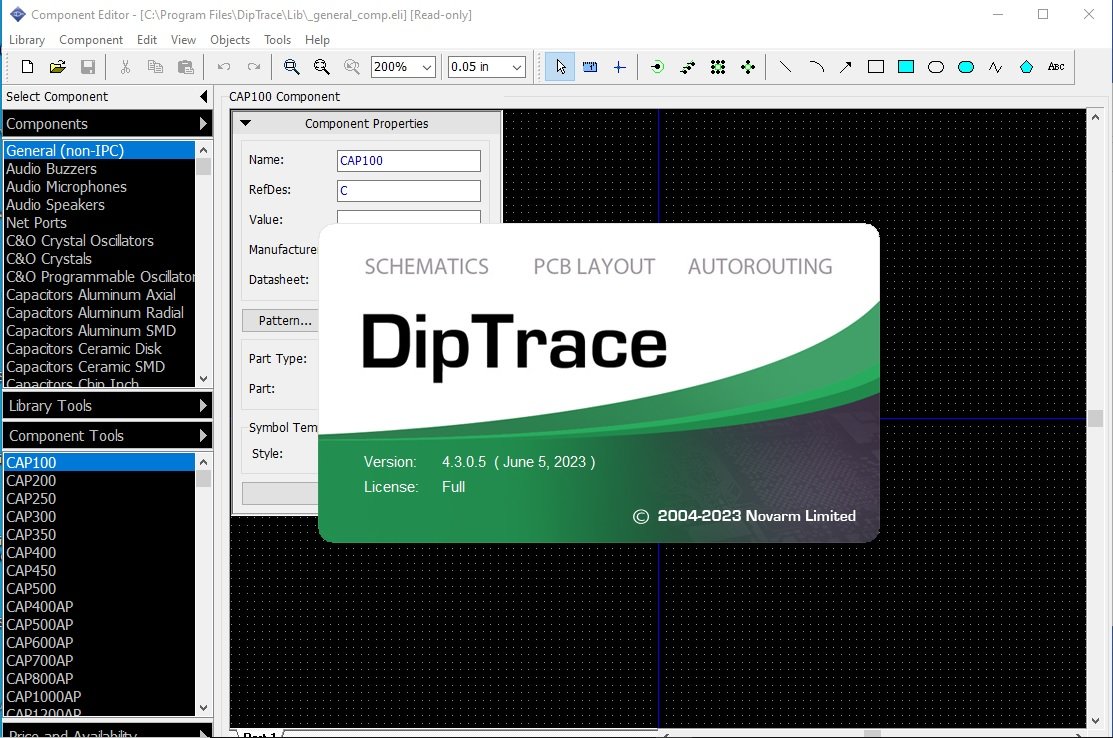The height and width of the screenshot is (738, 1113).
Task: Select the CAP600AP component
Action: tap(99, 643)
